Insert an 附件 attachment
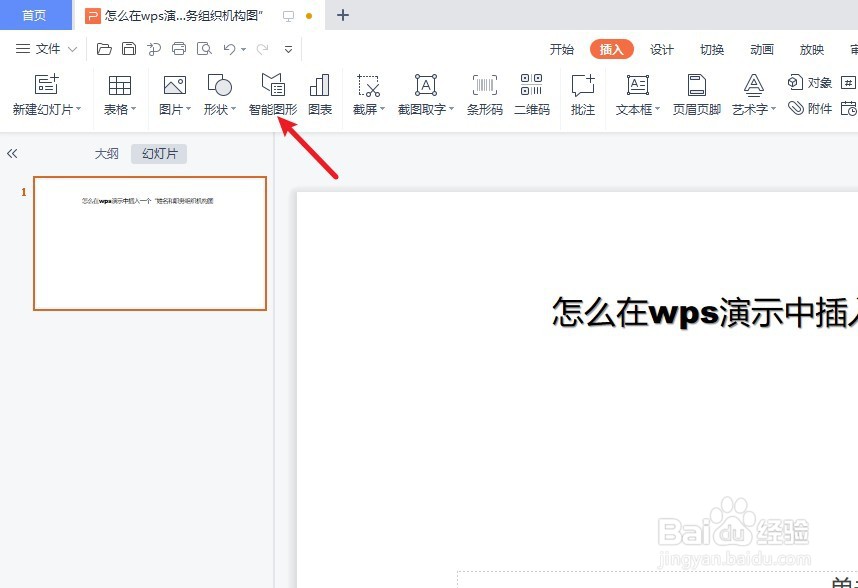 coord(810,108)
